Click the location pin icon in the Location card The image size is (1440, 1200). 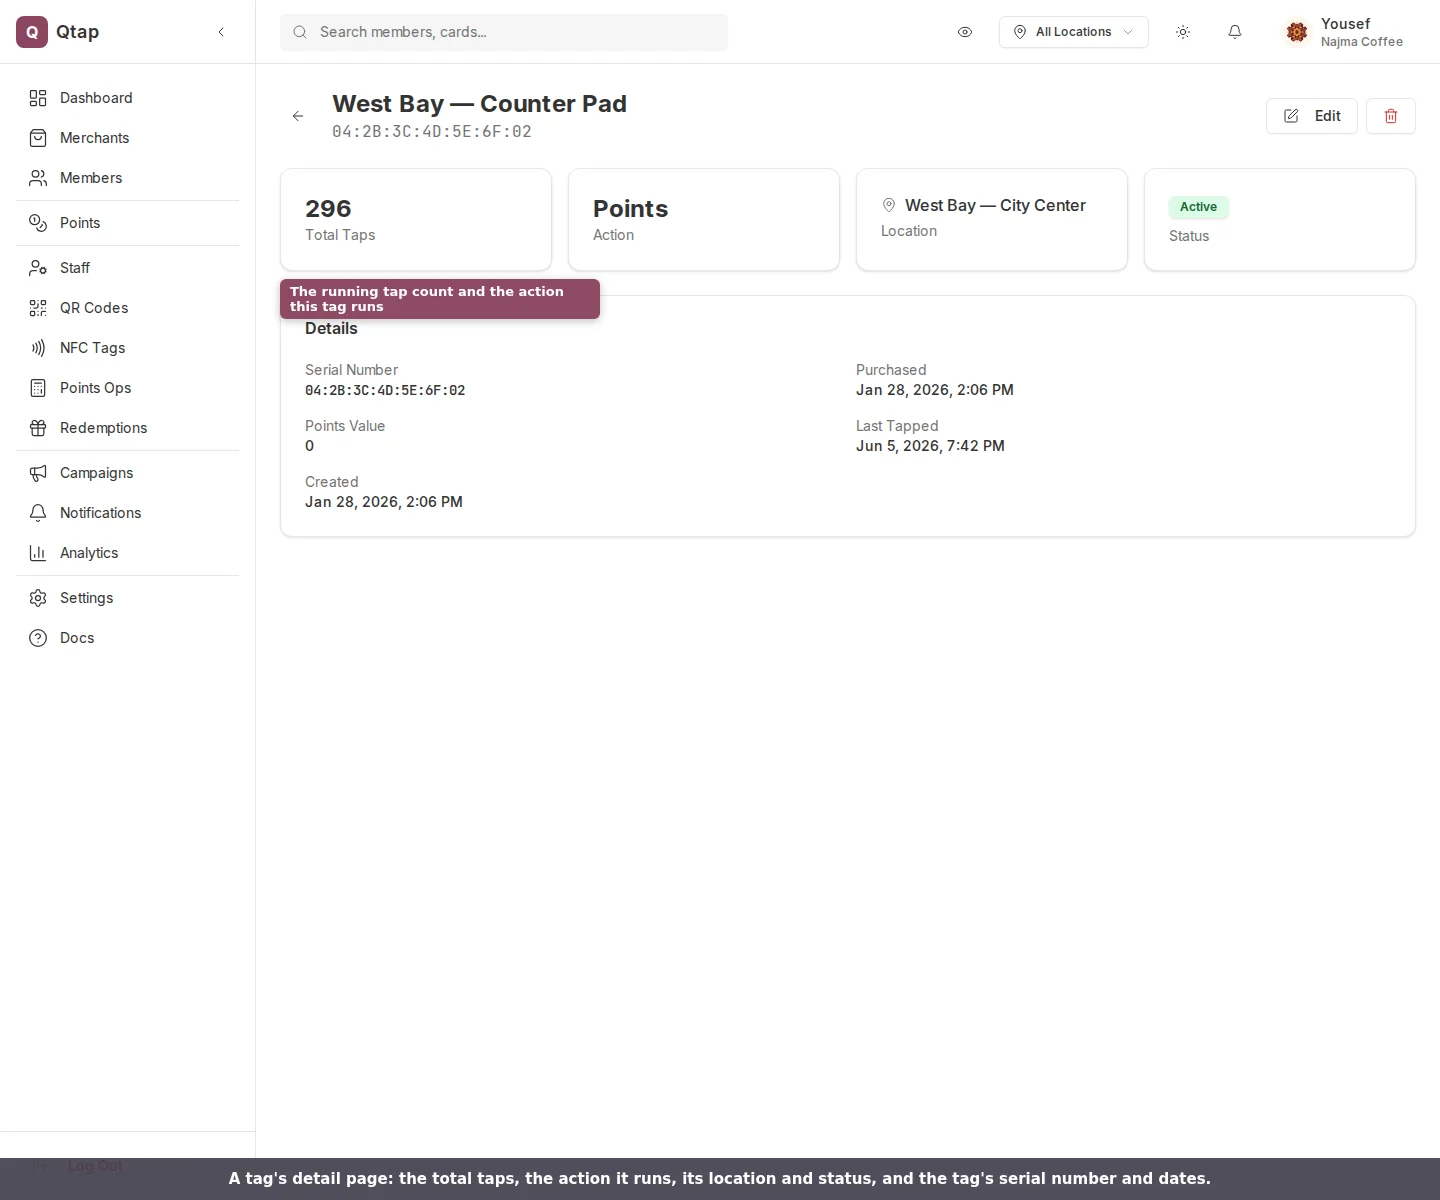(888, 205)
